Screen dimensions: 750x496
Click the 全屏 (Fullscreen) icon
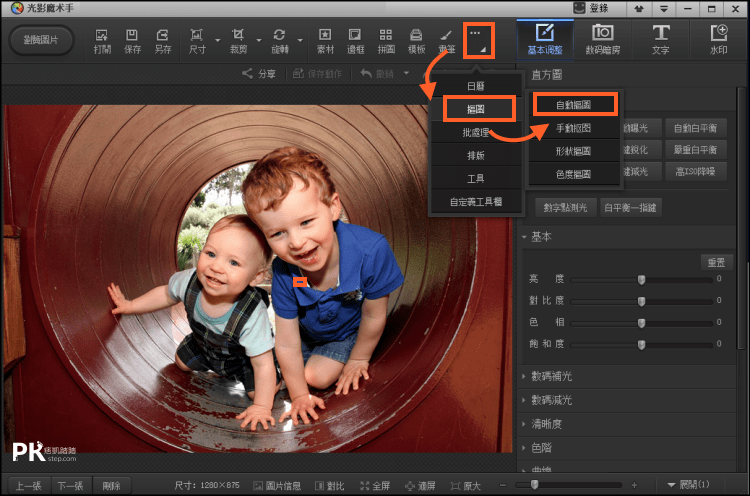364,486
